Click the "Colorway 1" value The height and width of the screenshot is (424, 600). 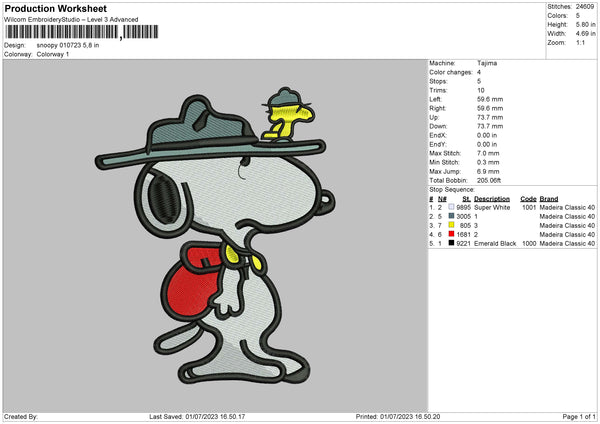(x=53, y=54)
